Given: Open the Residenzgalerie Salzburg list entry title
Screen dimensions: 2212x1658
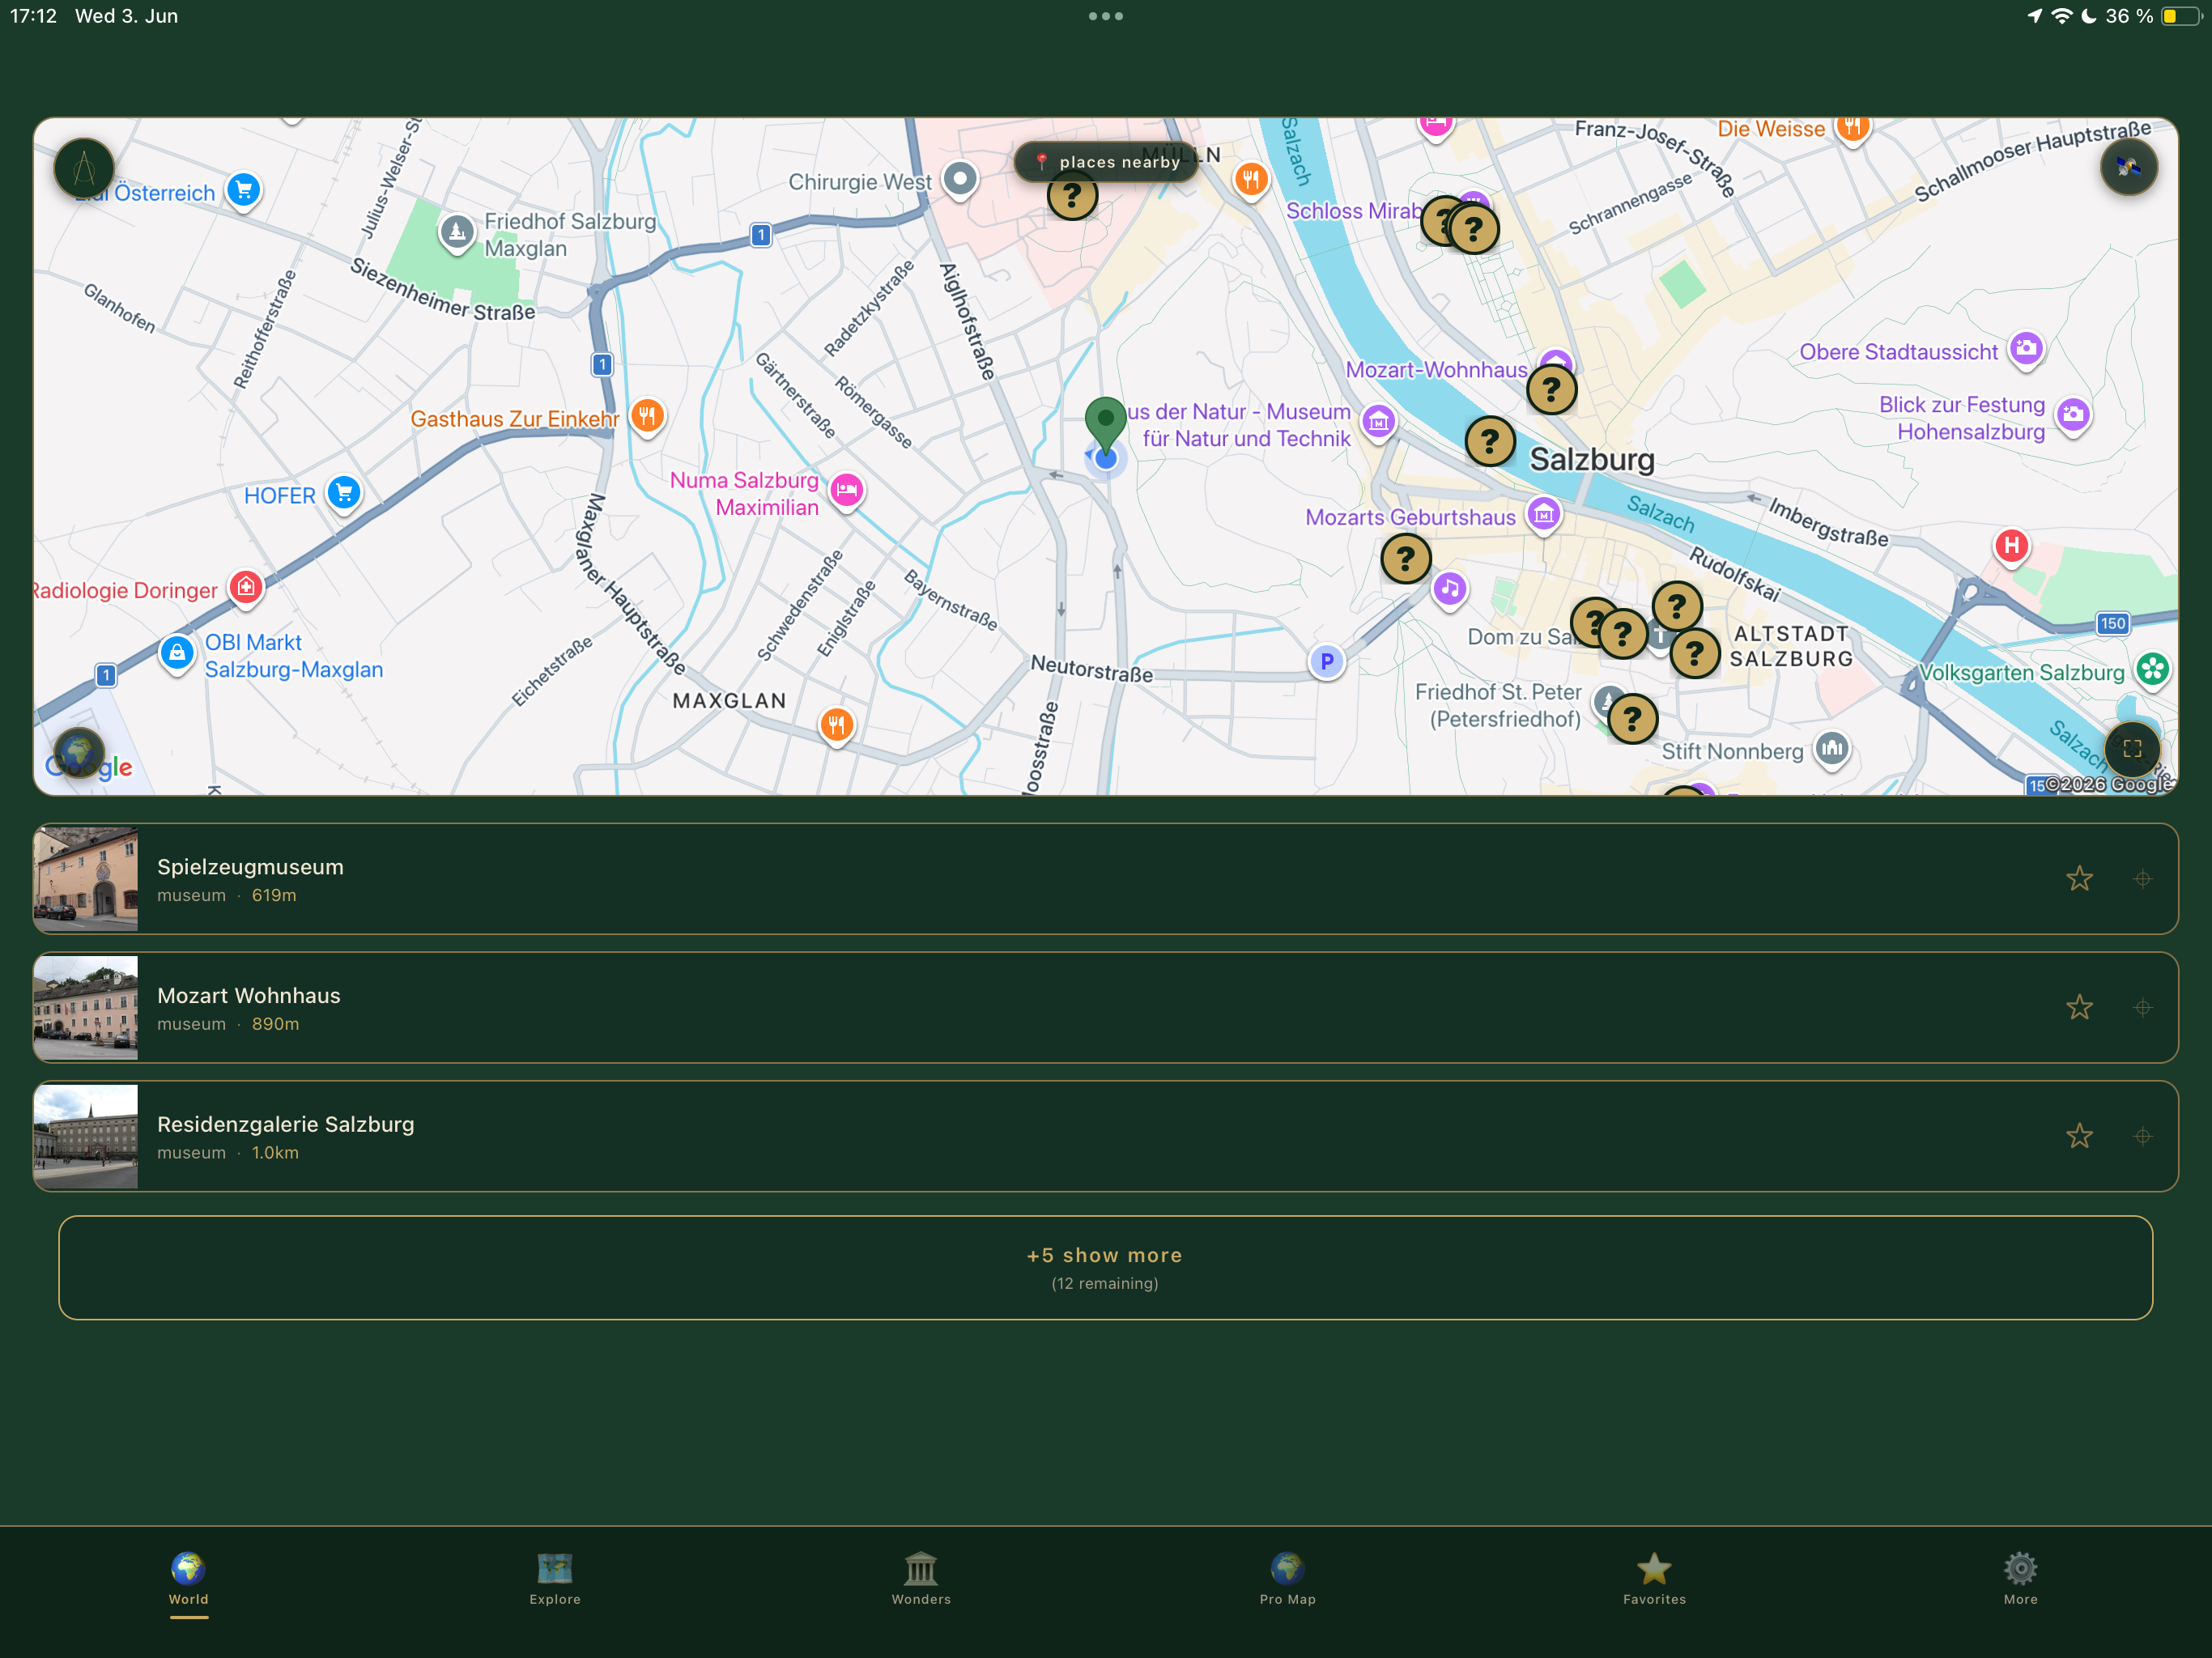Looking at the screenshot, I should point(285,1125).
